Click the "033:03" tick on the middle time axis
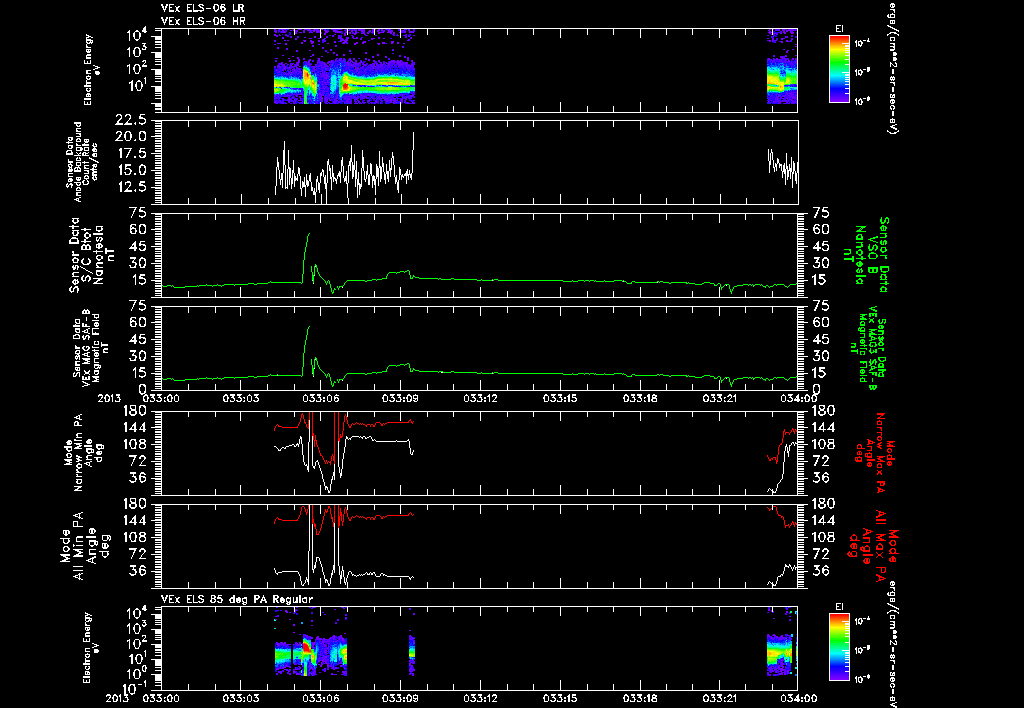 pyautogui.click(x=241, y=396)
